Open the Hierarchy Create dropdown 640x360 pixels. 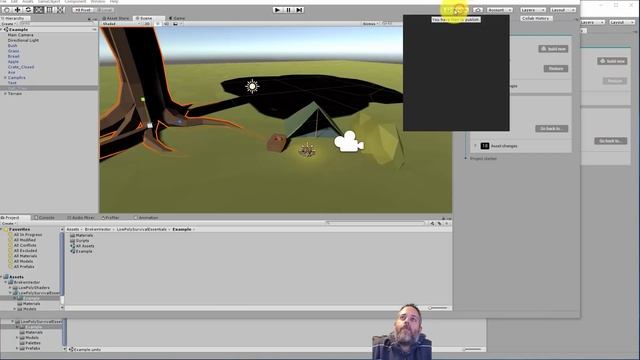tap(8, 24)
